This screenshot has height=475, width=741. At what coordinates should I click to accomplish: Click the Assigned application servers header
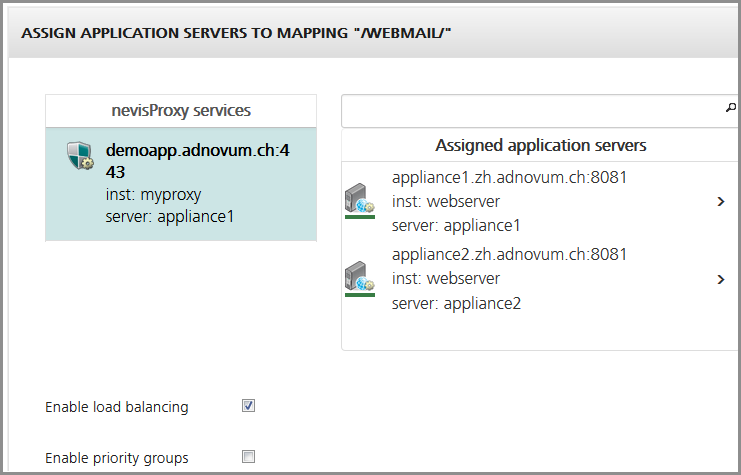(541, 145)
